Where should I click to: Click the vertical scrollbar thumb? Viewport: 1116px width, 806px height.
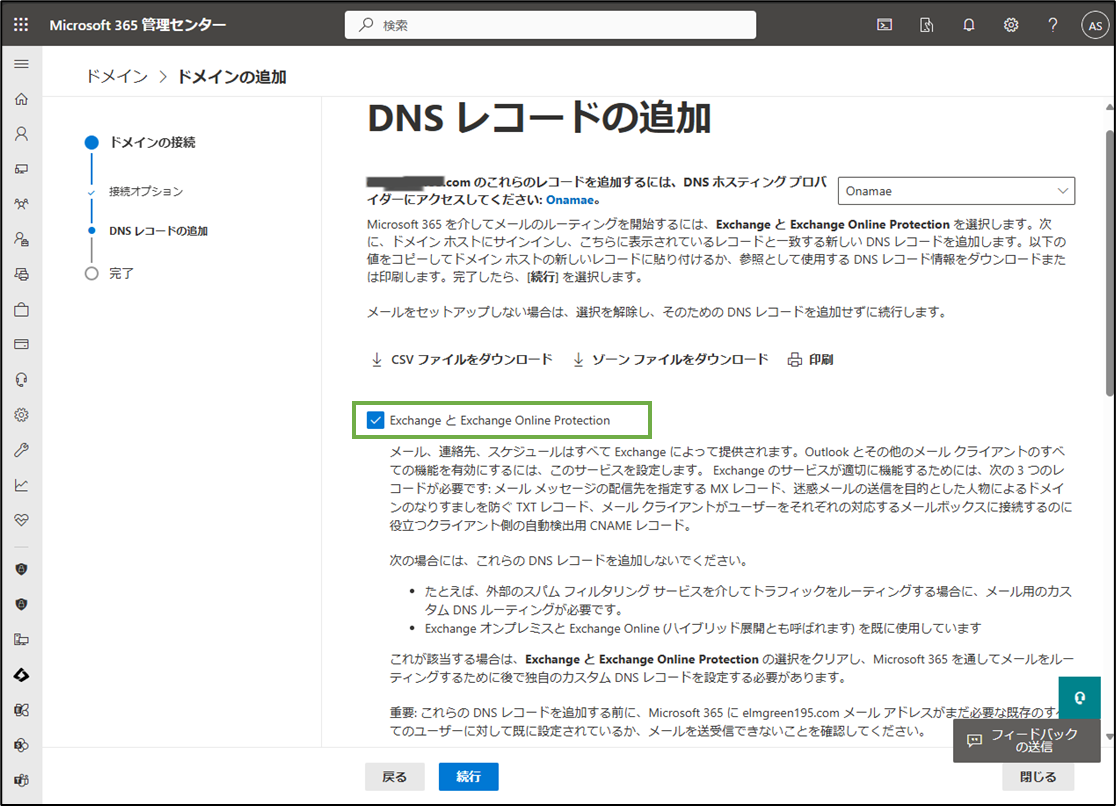pos(1110,262)
